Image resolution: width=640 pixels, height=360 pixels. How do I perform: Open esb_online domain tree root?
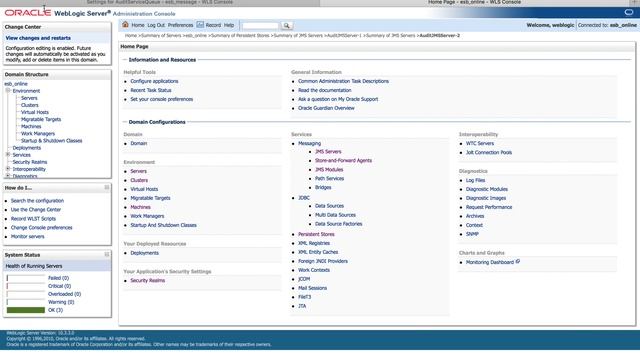pyautogui.click(x=16, y=84)
